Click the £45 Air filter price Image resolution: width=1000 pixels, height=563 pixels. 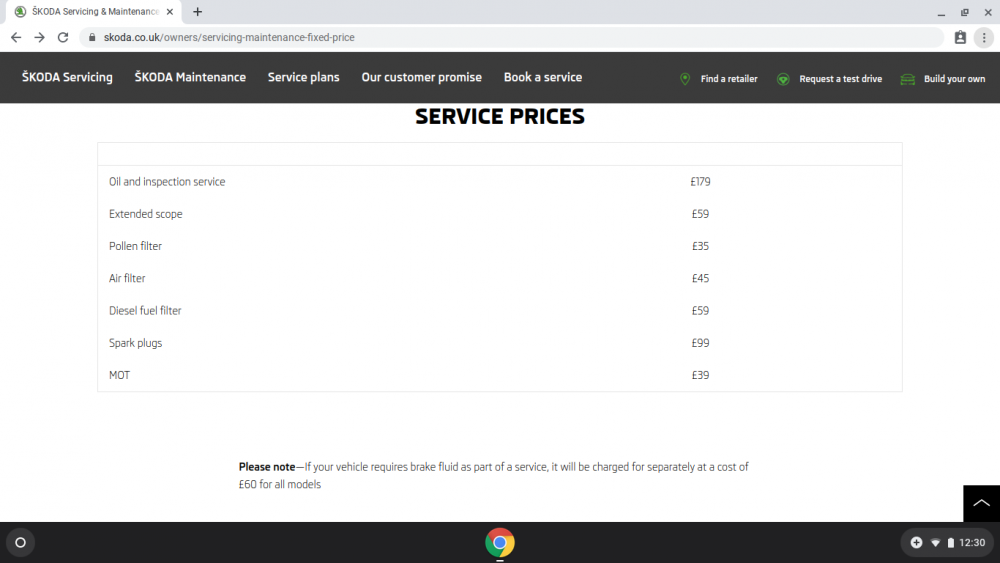pos(700,279)
